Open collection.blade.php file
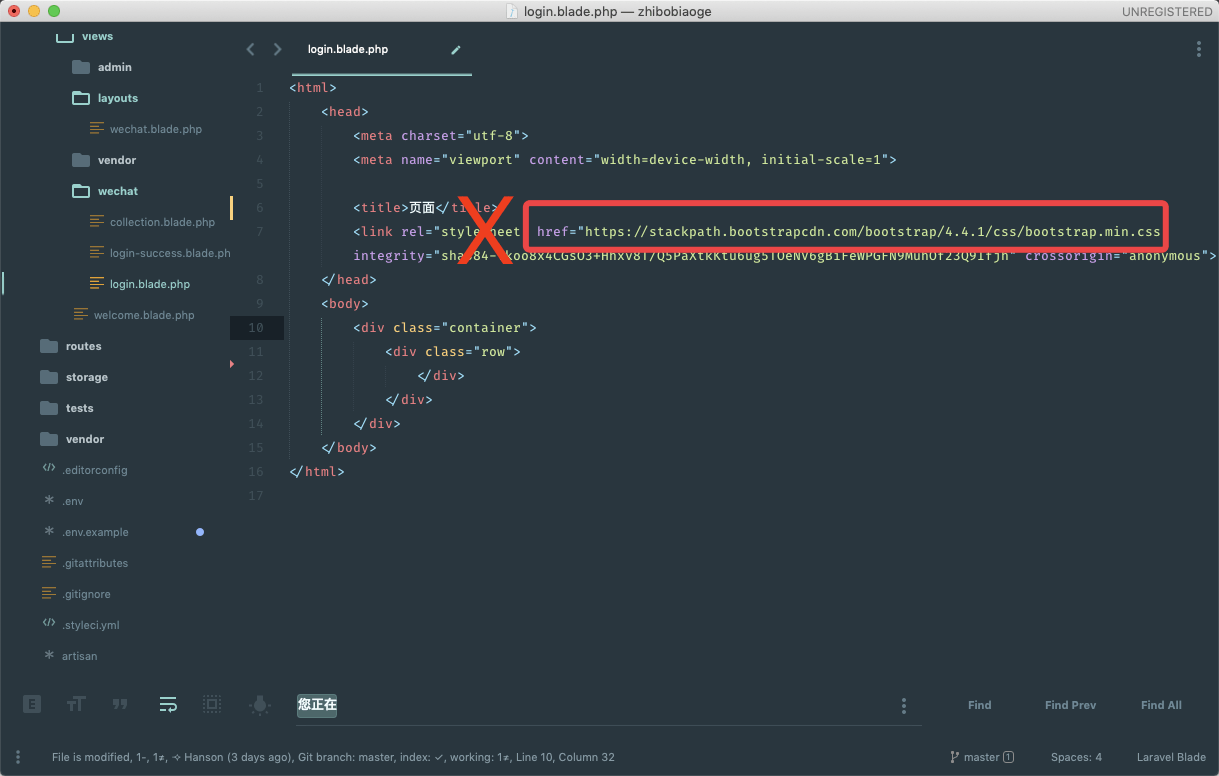This screenshot has height=776, width=1219. 162,222
